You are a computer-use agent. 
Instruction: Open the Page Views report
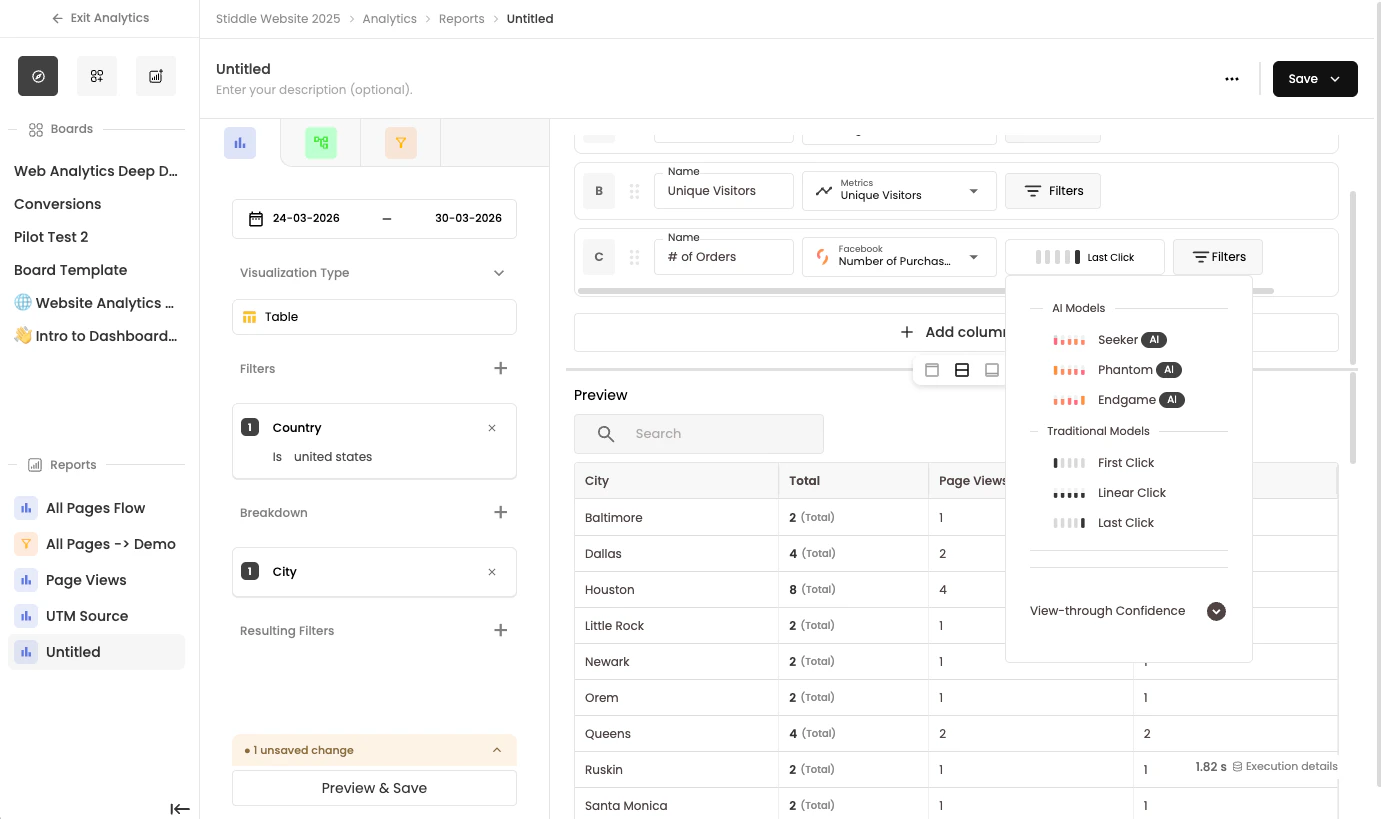coord(96,580)
